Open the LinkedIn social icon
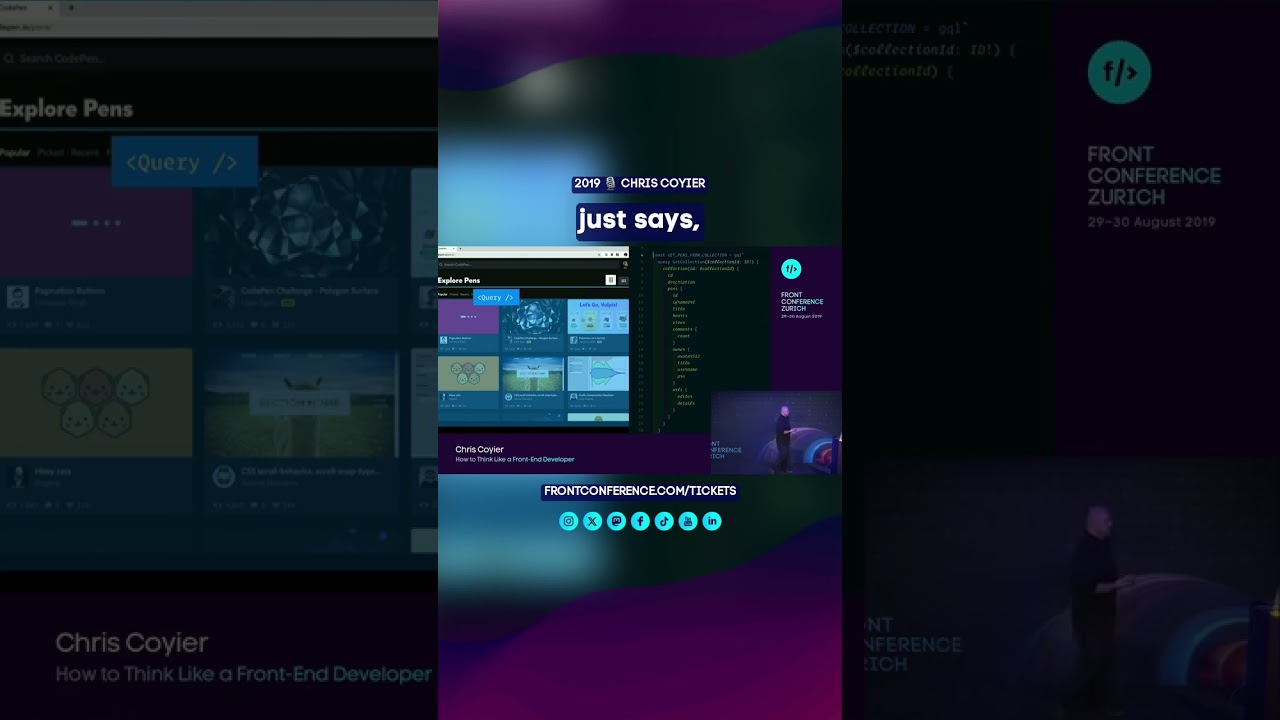The width and height of the screenshot is (1280, 720). point(712,521)
